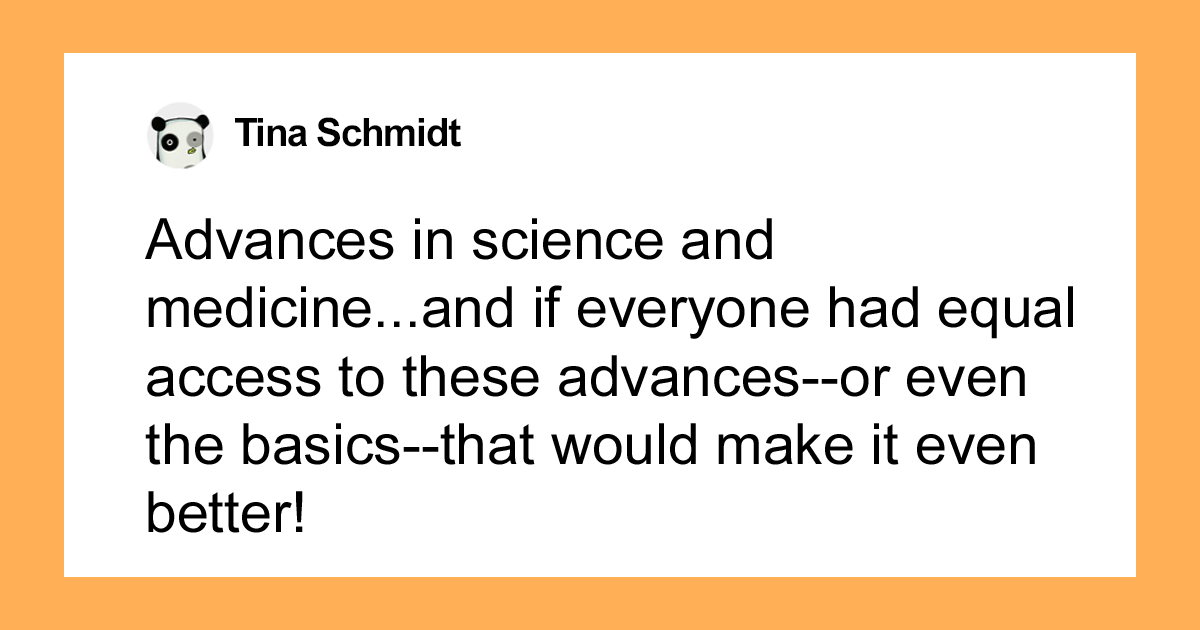The width and height of the screenshot is (1200, 630).
Task: Click the word "better!" ending the comment
Action: (226, 515)
